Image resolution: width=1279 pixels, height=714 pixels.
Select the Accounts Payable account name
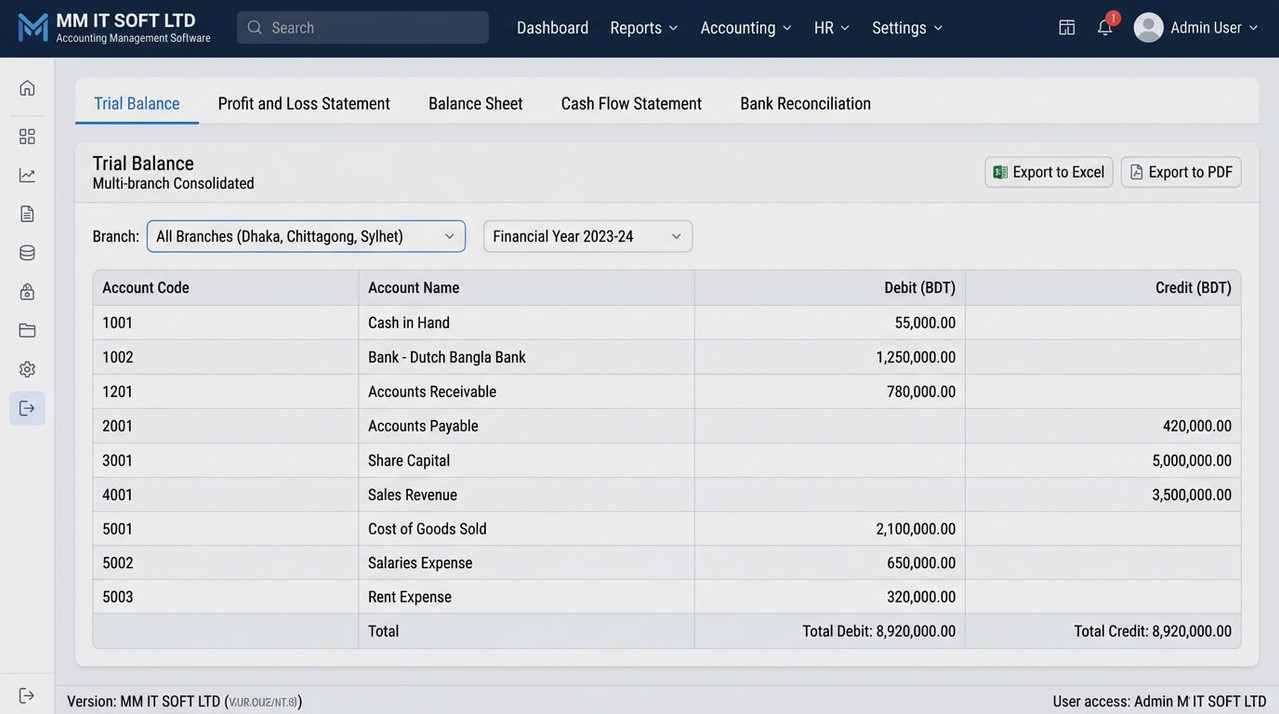point(423,426)
